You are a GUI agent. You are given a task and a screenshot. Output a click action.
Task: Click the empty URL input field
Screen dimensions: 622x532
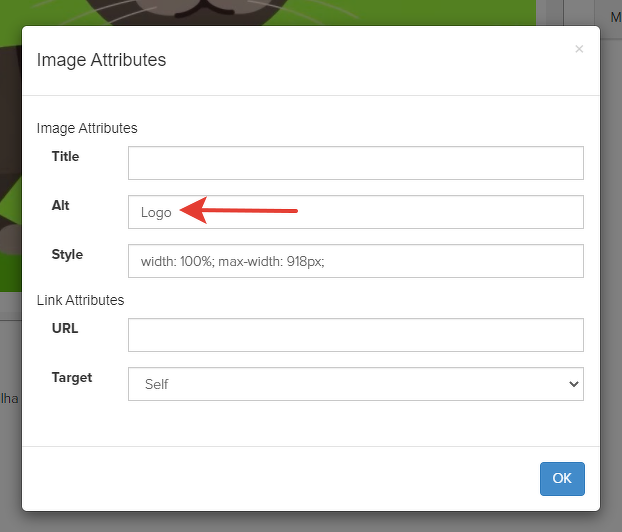tap(355, 335)
